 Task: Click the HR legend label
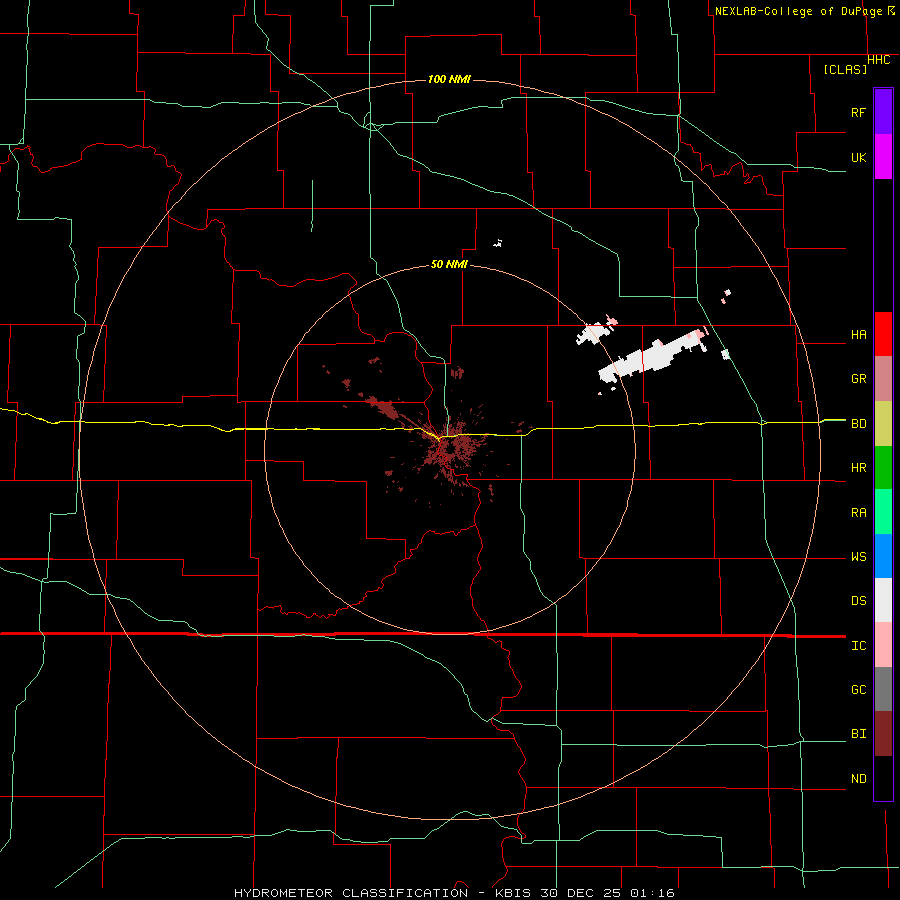coord(858,468)
